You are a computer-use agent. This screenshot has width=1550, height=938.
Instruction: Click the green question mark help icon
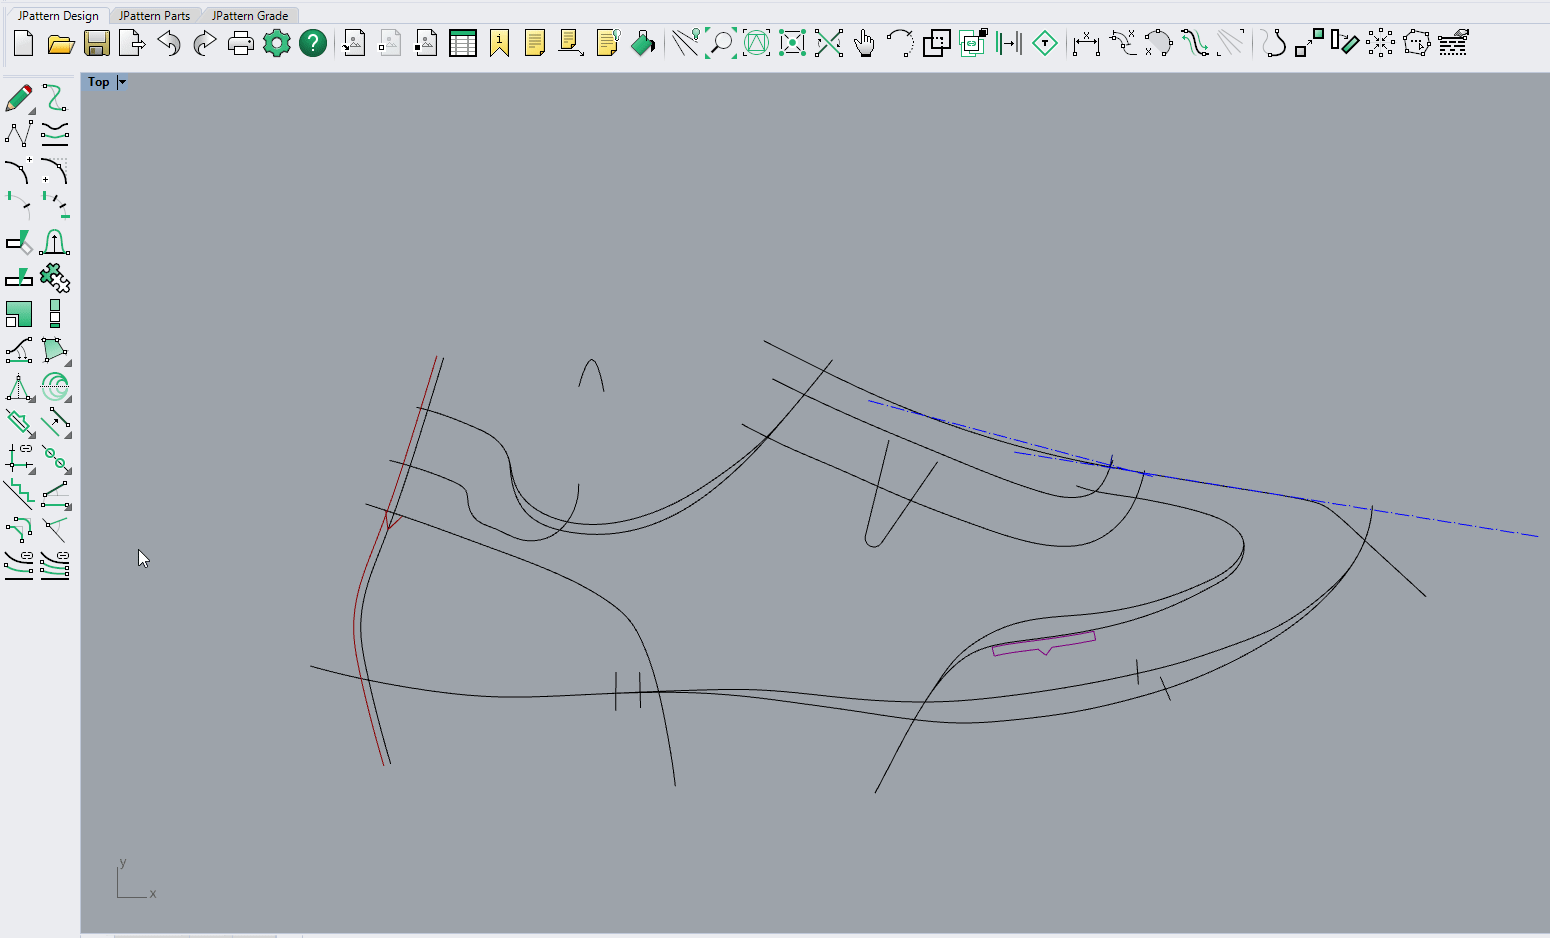coord(313,43)
